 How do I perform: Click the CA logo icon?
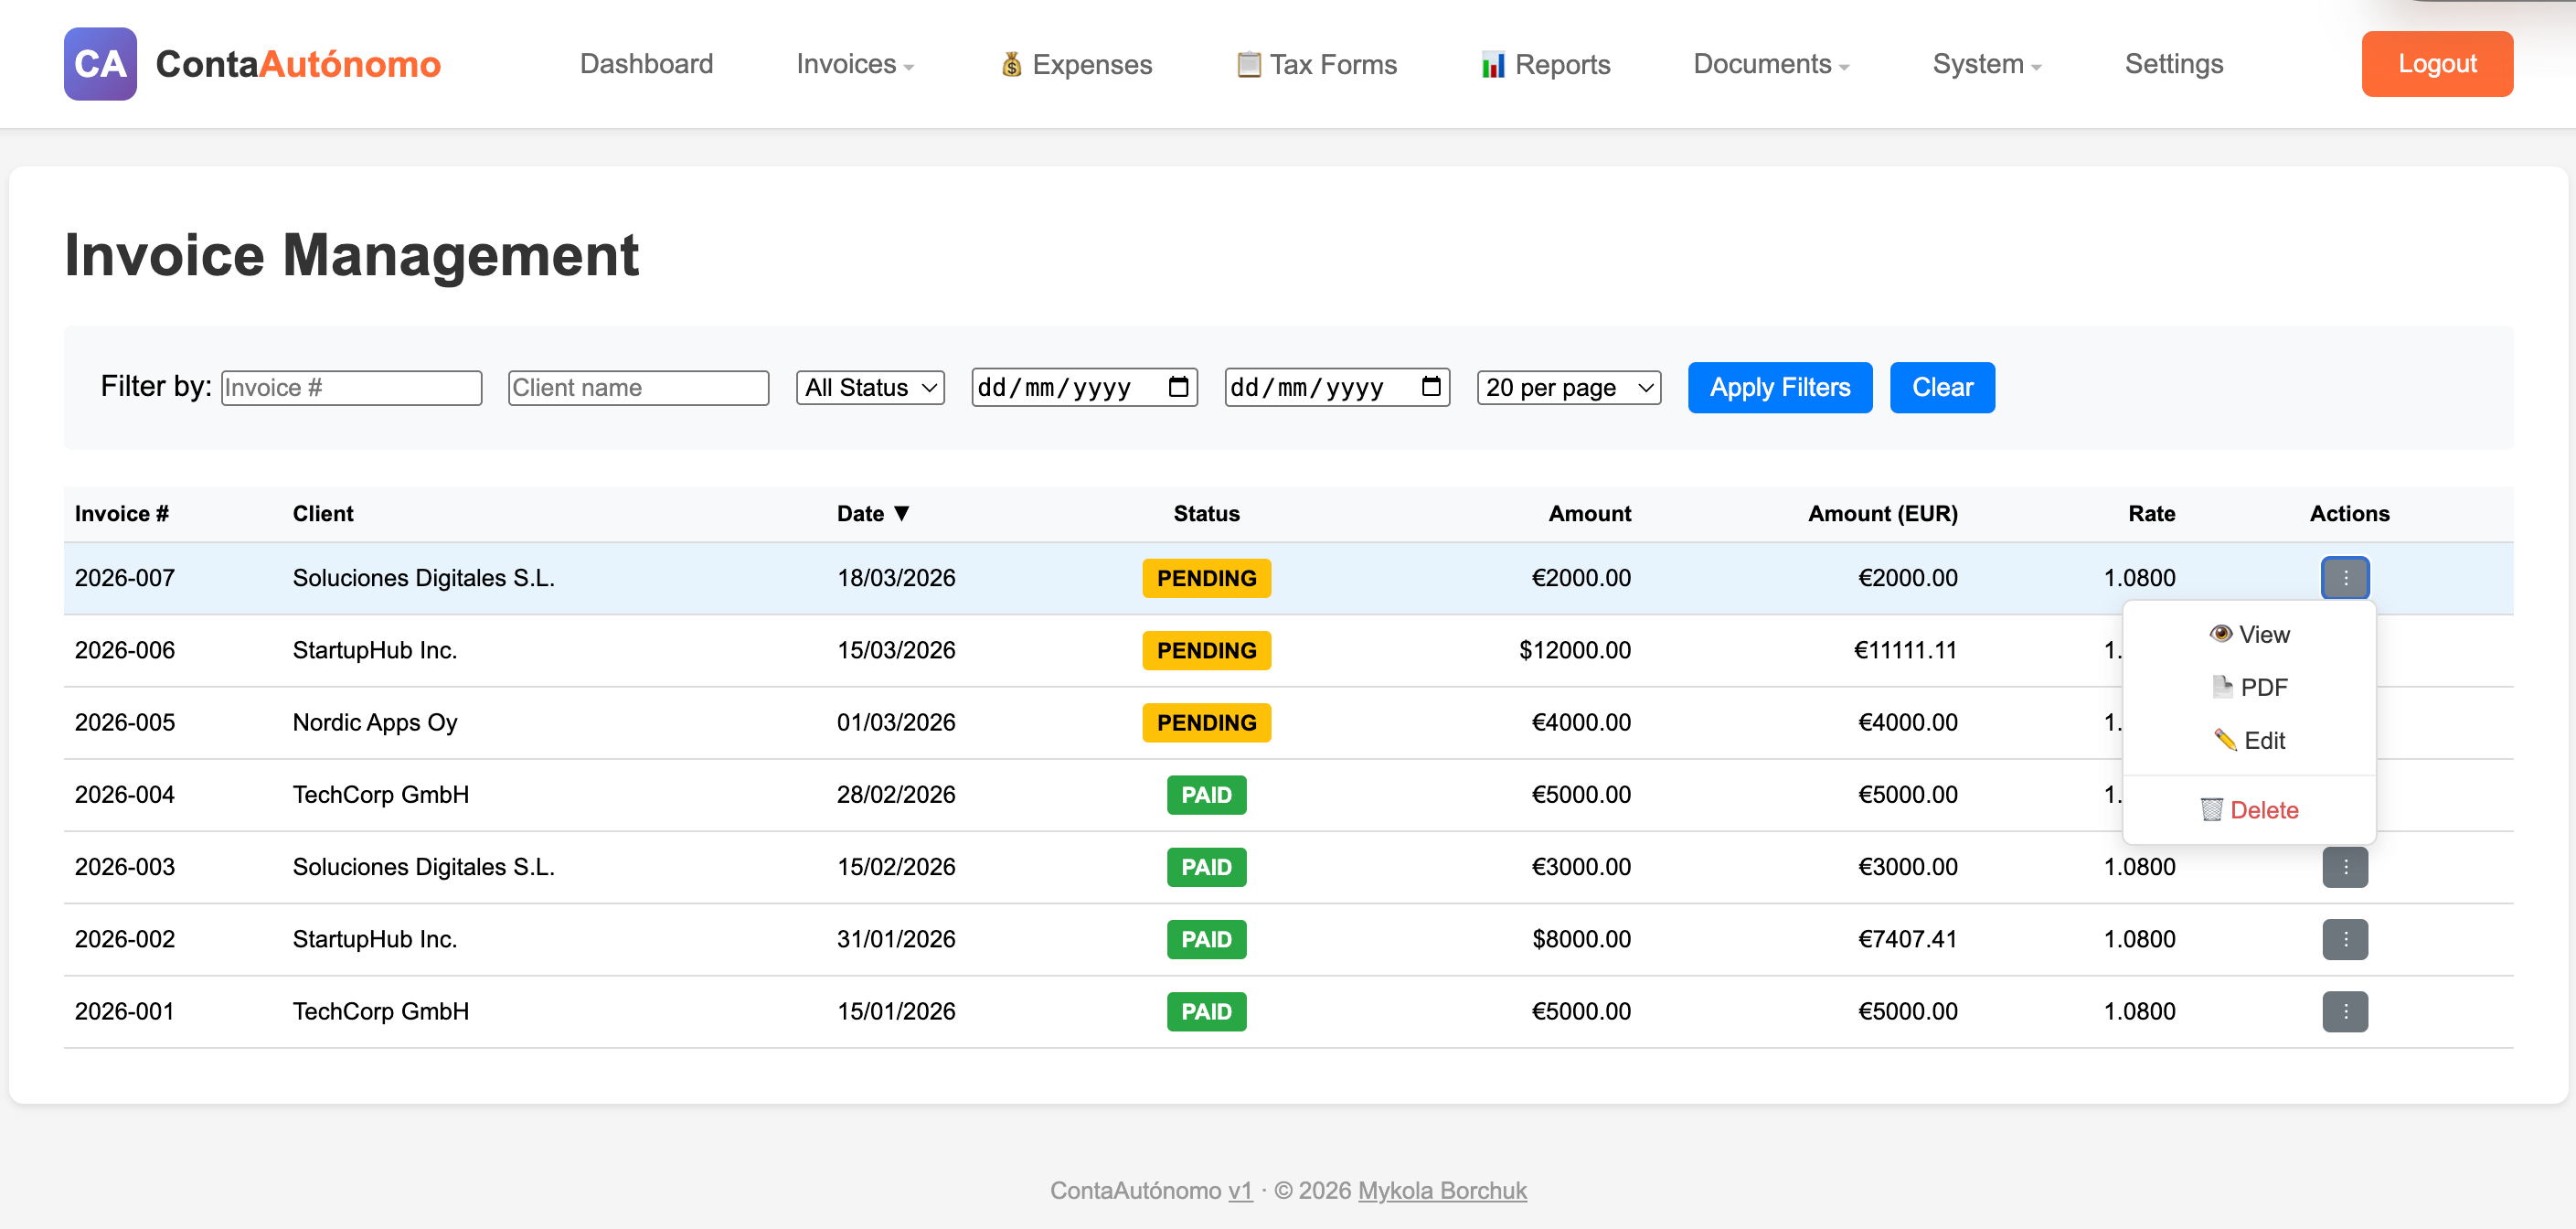(x=100, y=64)
